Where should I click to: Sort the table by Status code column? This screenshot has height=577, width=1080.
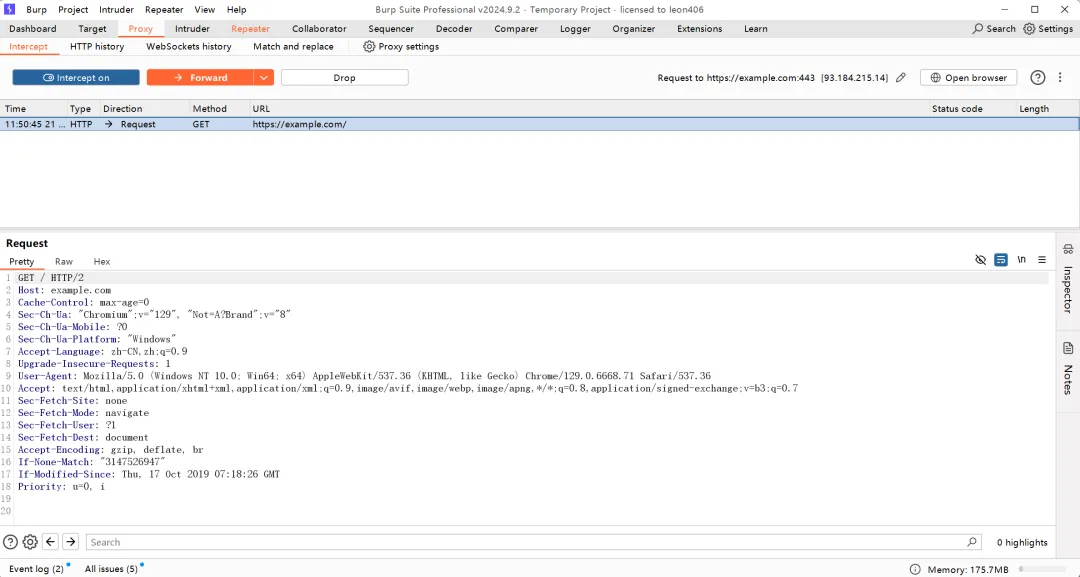pyautogui.click(x=971, y=109)
